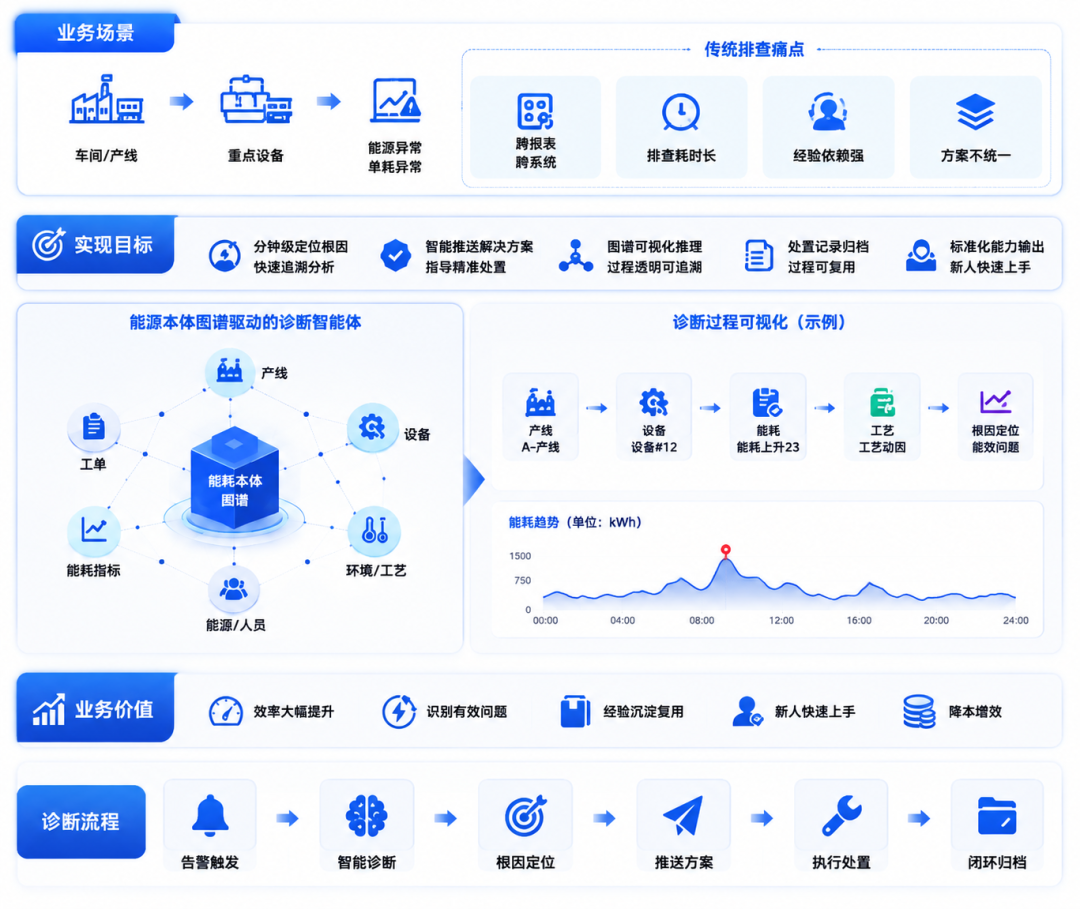Click the 分钟级定位根因 icon
Viewport: 1080px width, 909px height.
225,255
